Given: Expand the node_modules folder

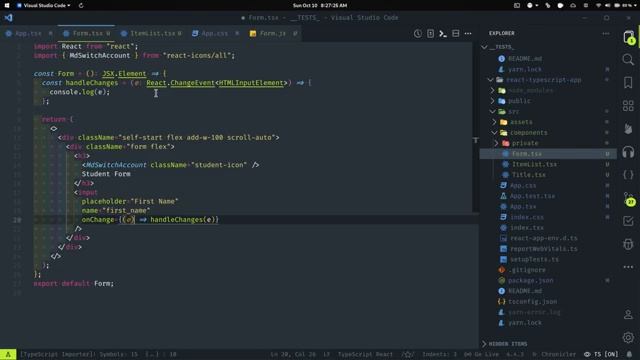Looking at the screenshot, I should 493,90.
